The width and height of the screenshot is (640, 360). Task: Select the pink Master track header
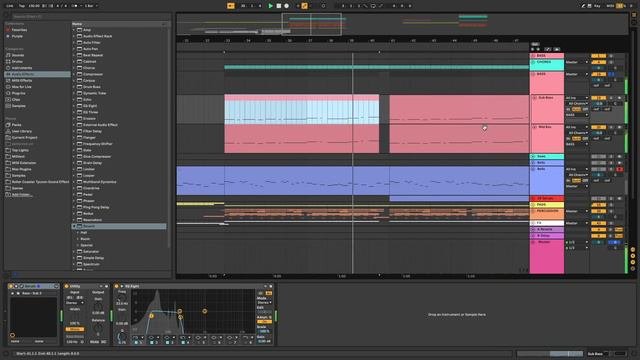tap(547, 257)
